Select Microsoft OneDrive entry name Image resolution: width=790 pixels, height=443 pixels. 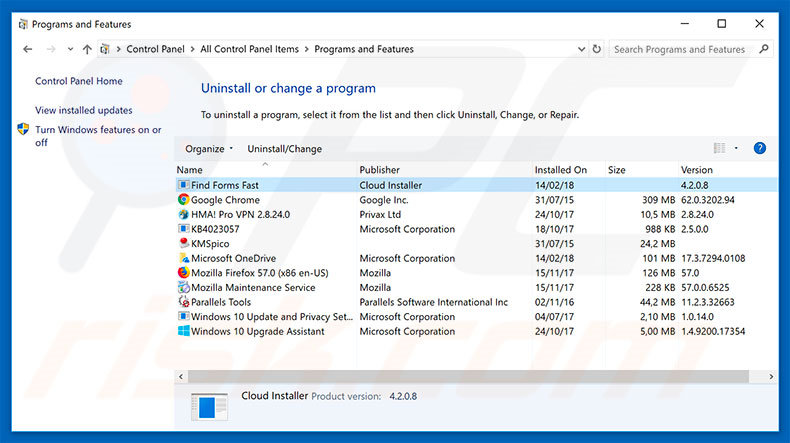[233, 259]
